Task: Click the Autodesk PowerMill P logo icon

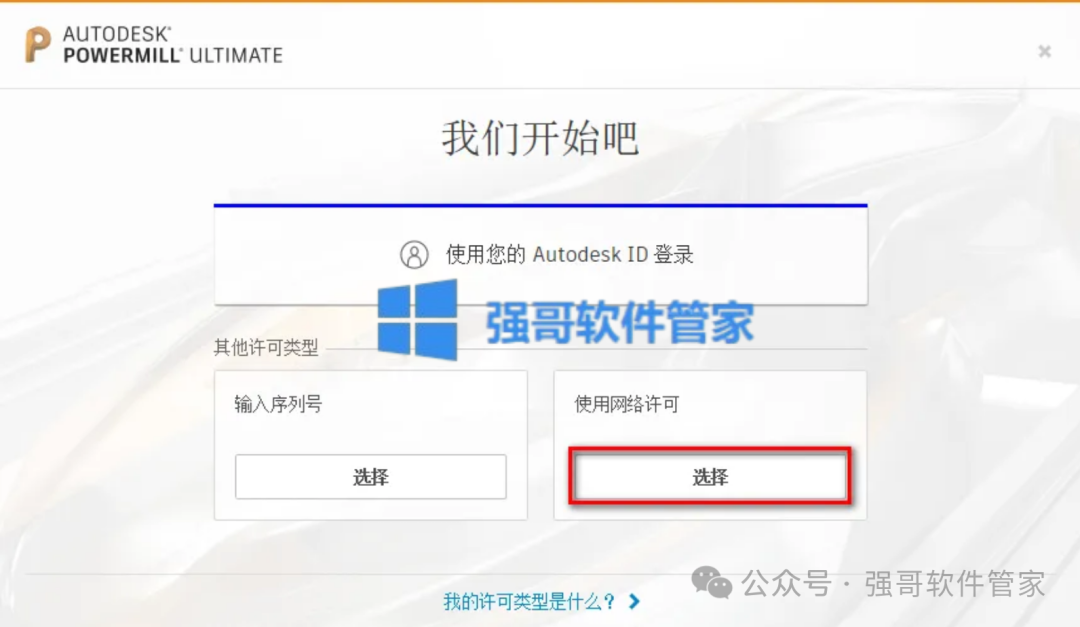Action: click(38, 45)
